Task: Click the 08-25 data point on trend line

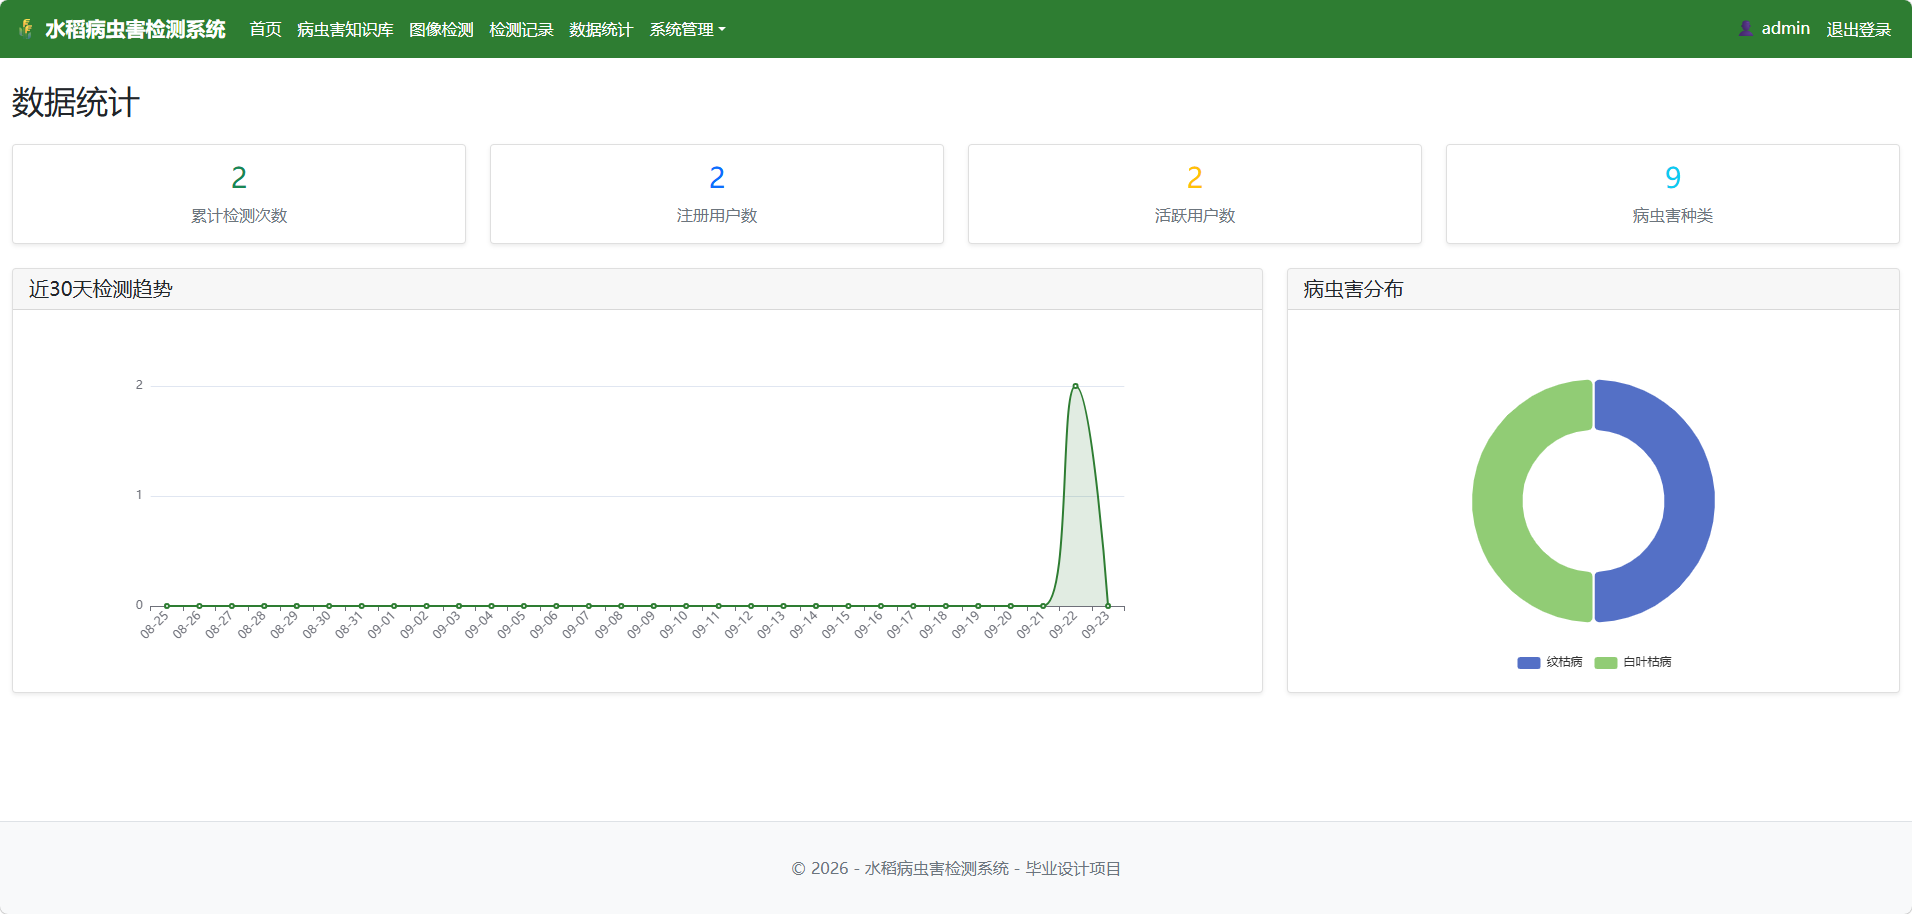Action: pos(167,606)
